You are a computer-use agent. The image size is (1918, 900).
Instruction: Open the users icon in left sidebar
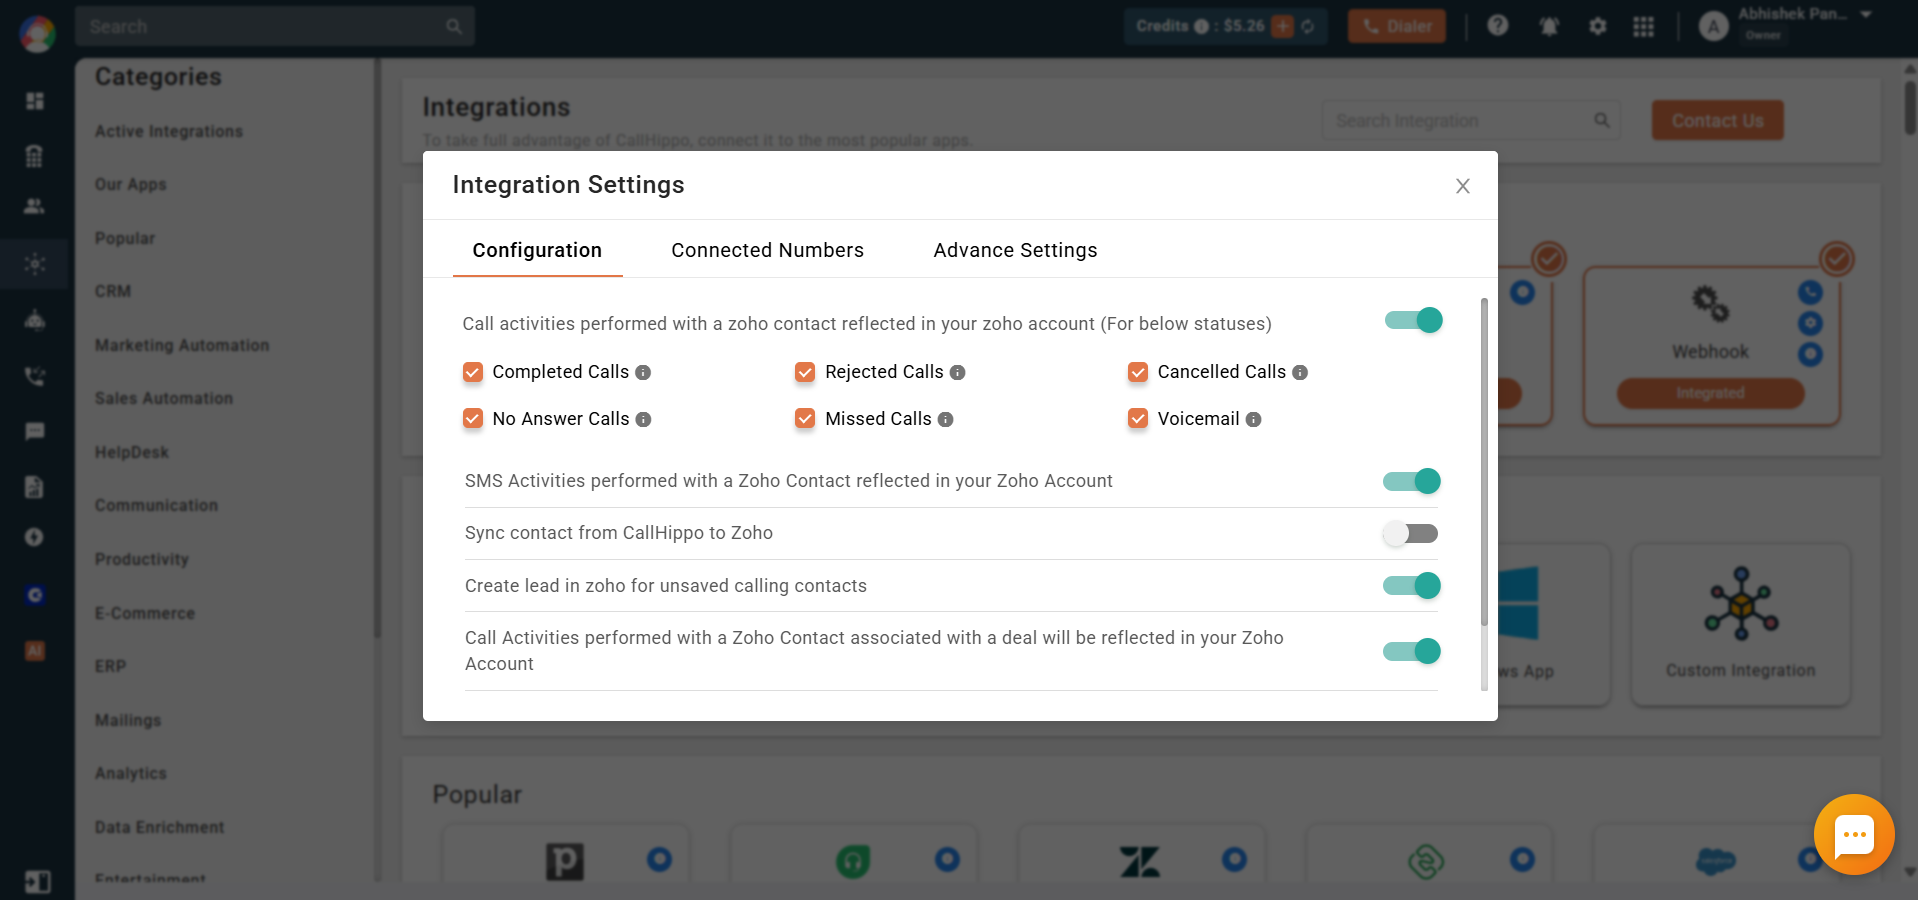[35, 206]
